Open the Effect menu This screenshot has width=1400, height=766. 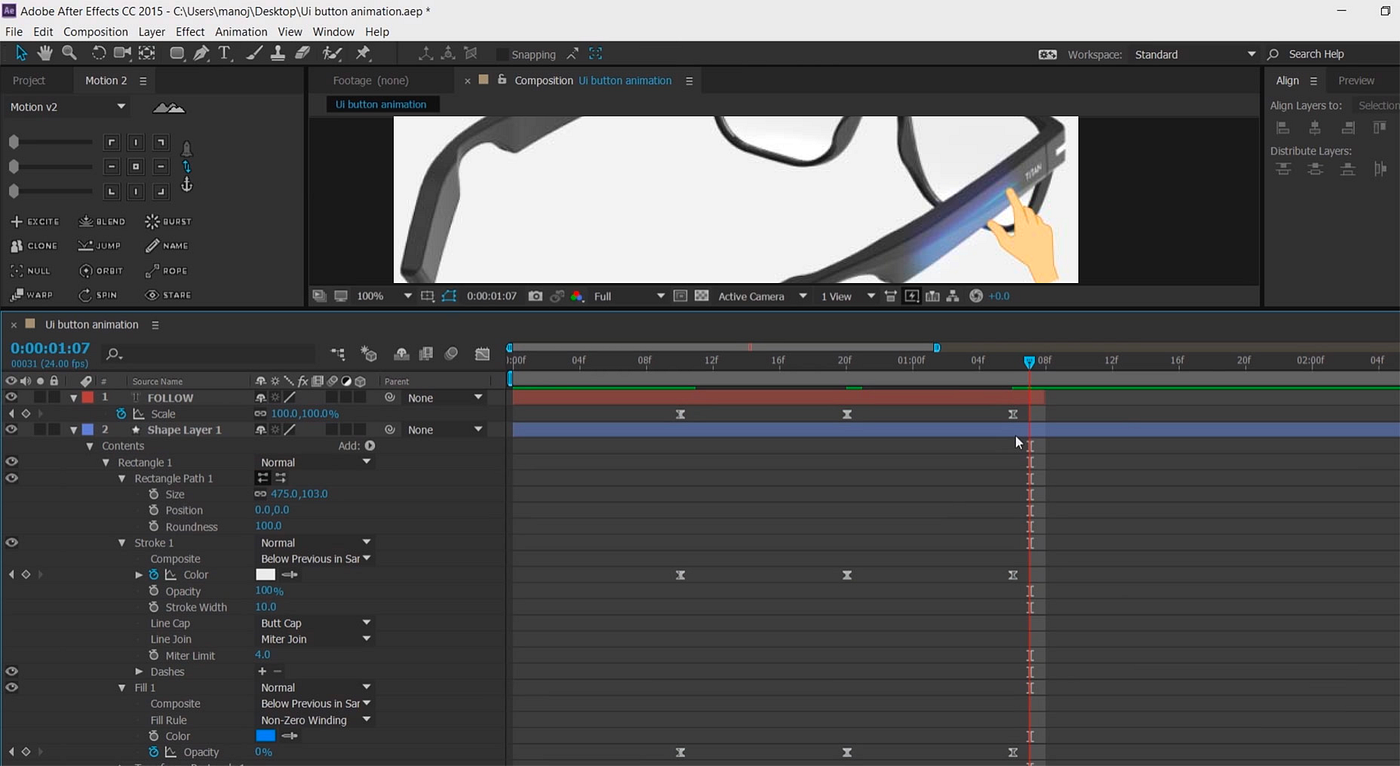(190, 32)
